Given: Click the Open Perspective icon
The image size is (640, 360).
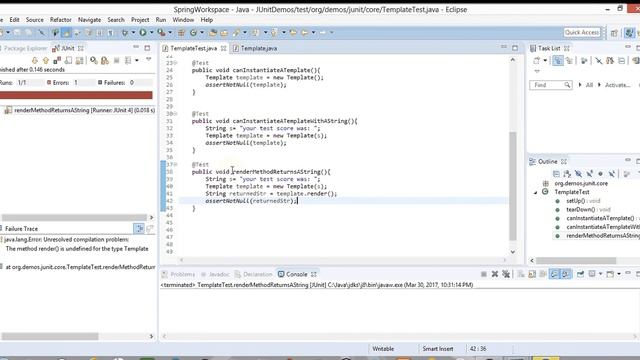Looking at the screenshot, I should pyautogui.click(x=614, y=33).
